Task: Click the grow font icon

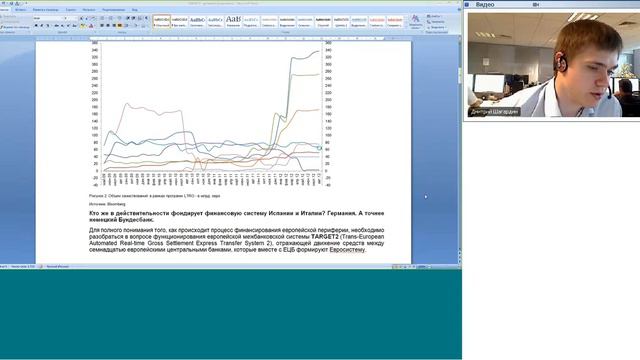Action: [81, 18]
